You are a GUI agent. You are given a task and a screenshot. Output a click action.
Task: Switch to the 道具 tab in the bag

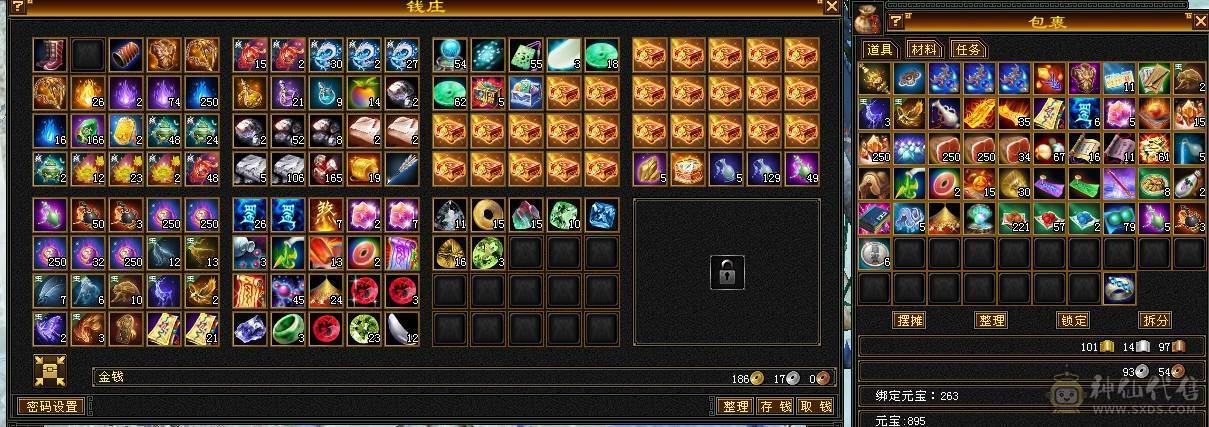(x=881, y=50)
